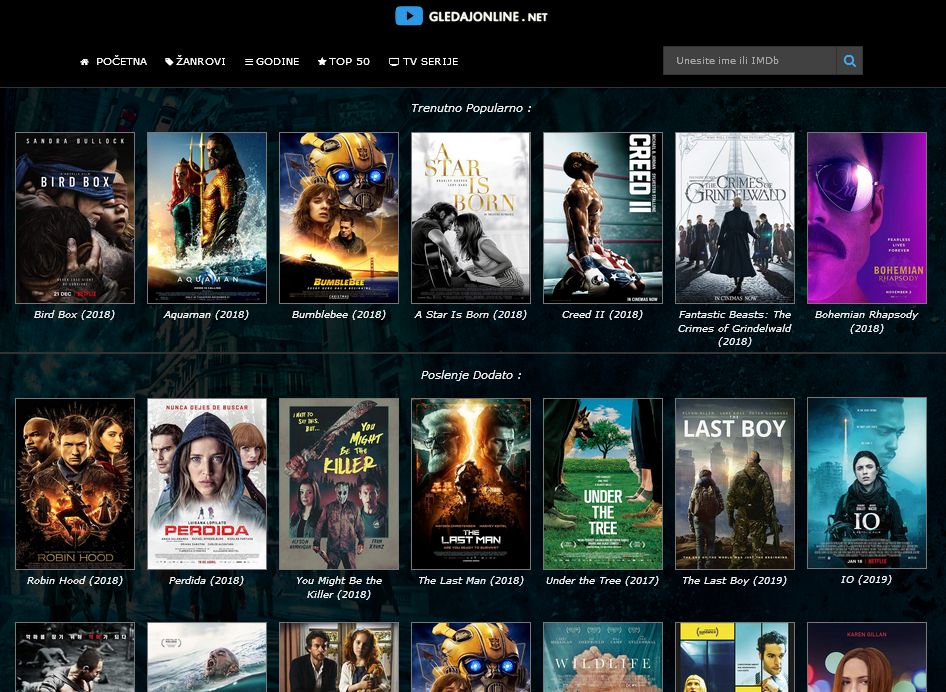
Task: Click the Bird Box (2018) title link
Action: tap(74, 313)
